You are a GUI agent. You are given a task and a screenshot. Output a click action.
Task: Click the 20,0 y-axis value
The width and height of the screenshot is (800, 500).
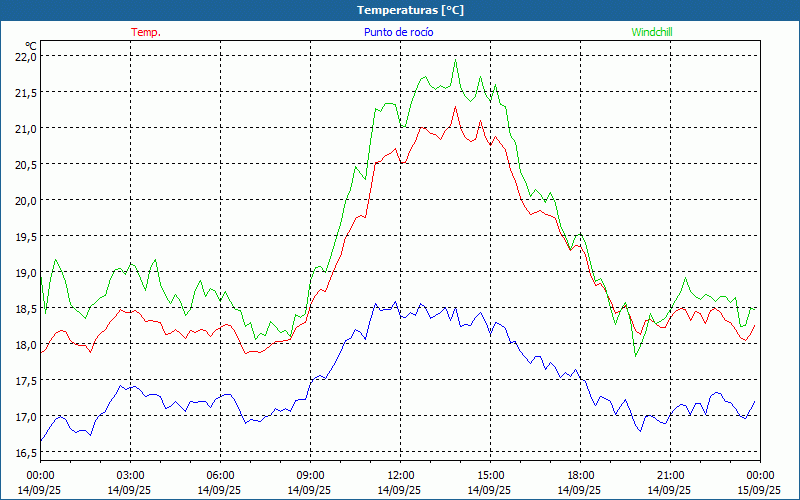tap(25, 200)
